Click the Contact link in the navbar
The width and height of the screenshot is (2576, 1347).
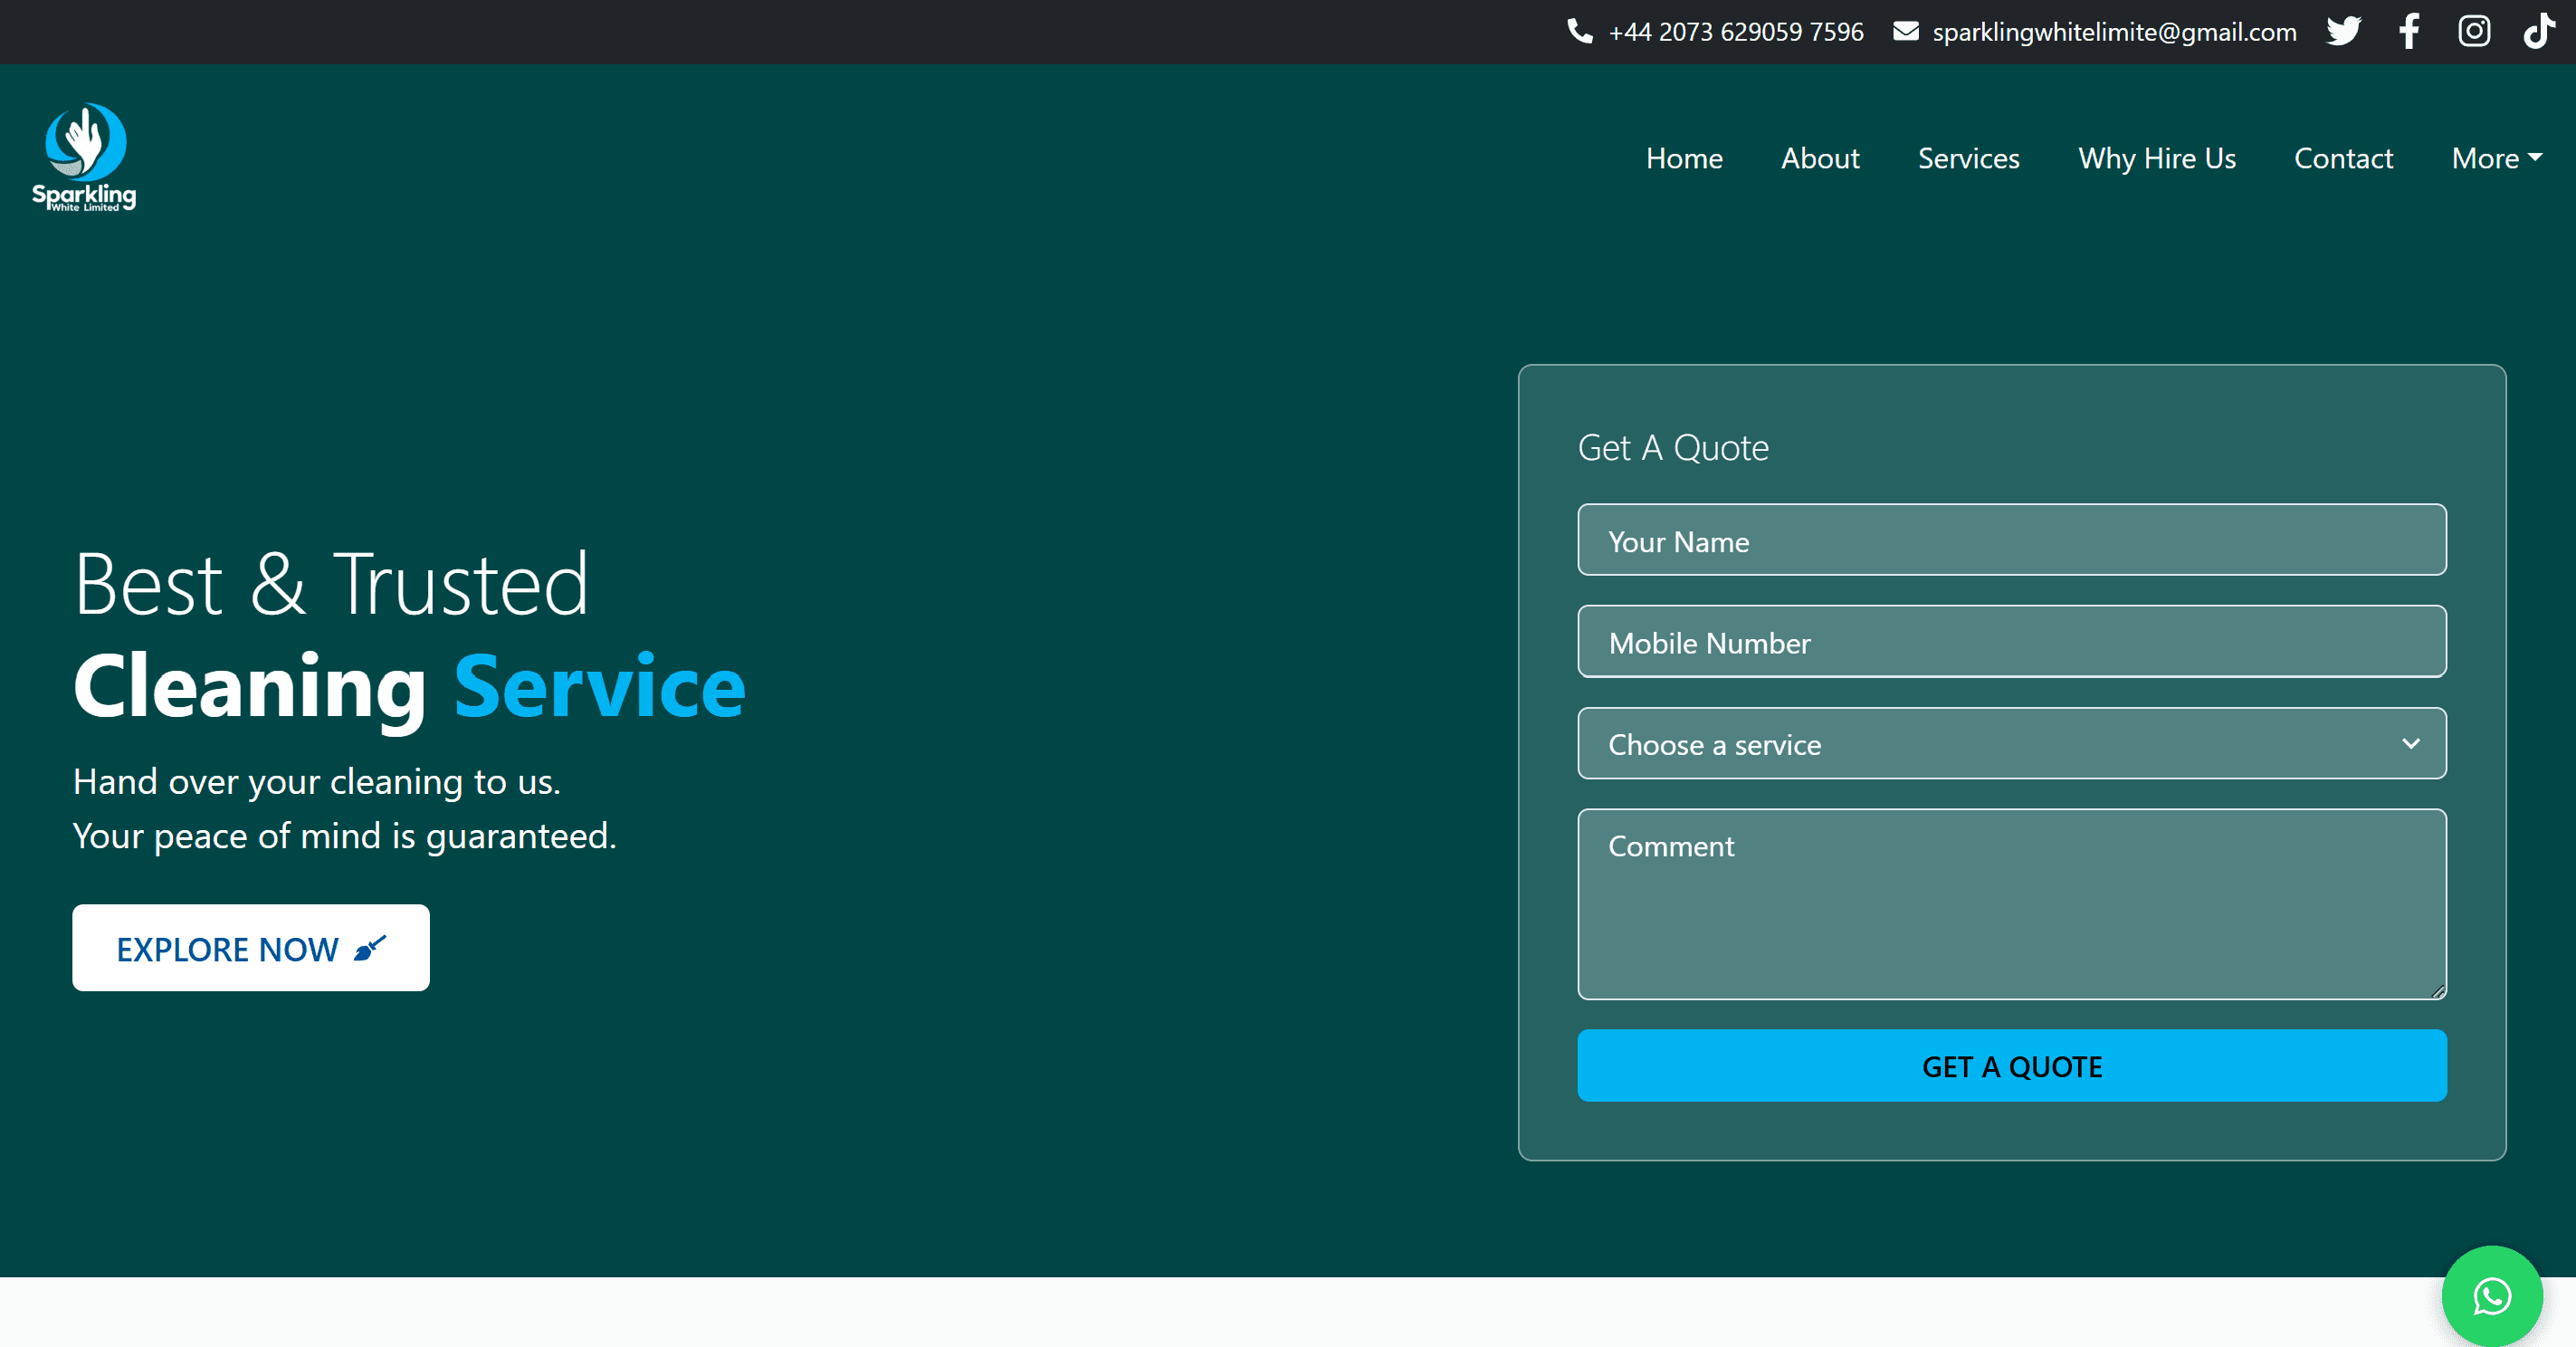2344,158
